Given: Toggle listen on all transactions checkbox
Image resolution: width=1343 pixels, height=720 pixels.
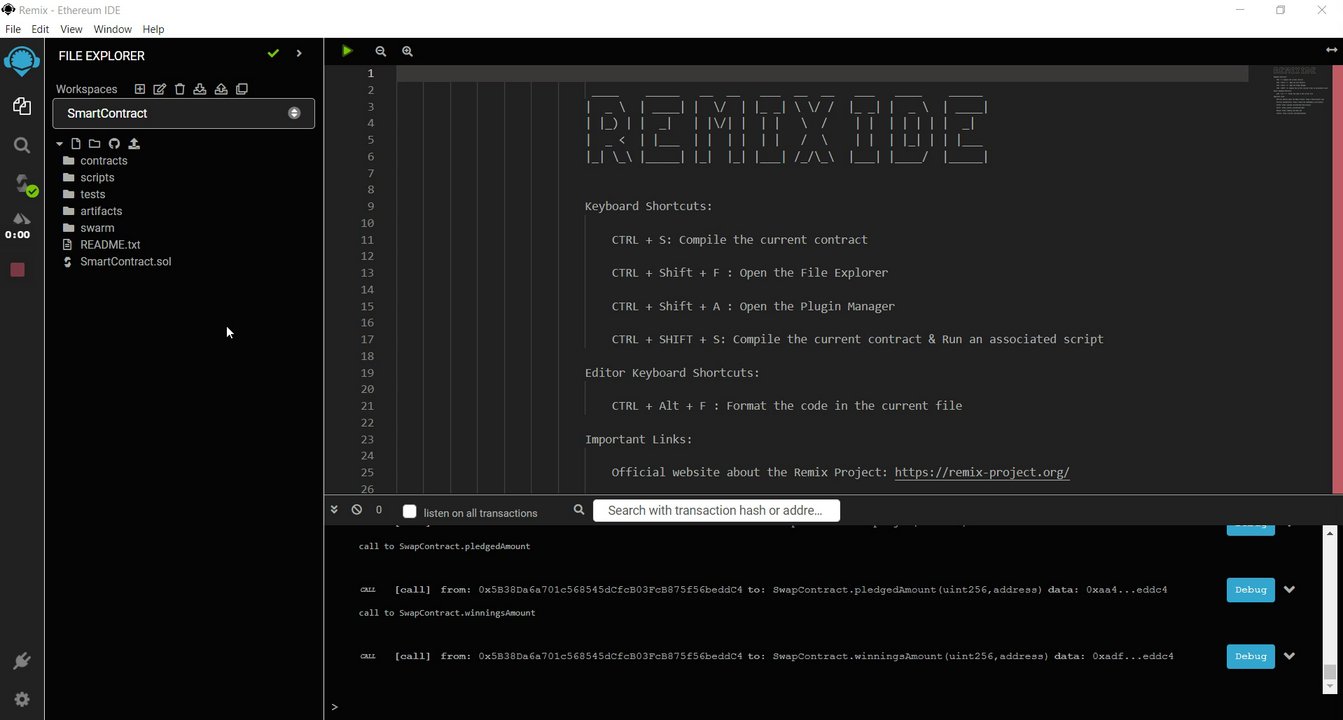Looking at the screenshot, I should [x=409, y=511].
